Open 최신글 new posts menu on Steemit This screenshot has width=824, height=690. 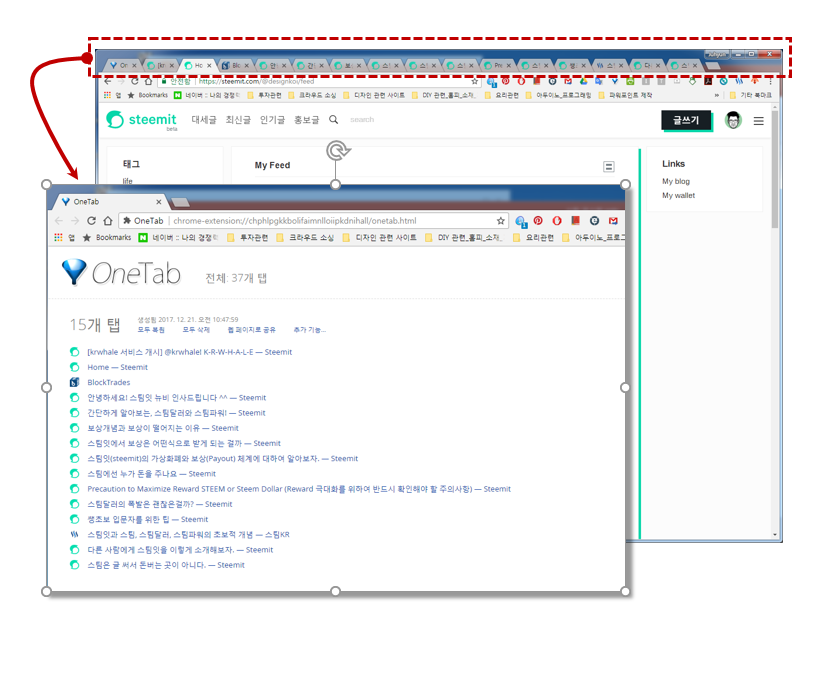(238, 120)
